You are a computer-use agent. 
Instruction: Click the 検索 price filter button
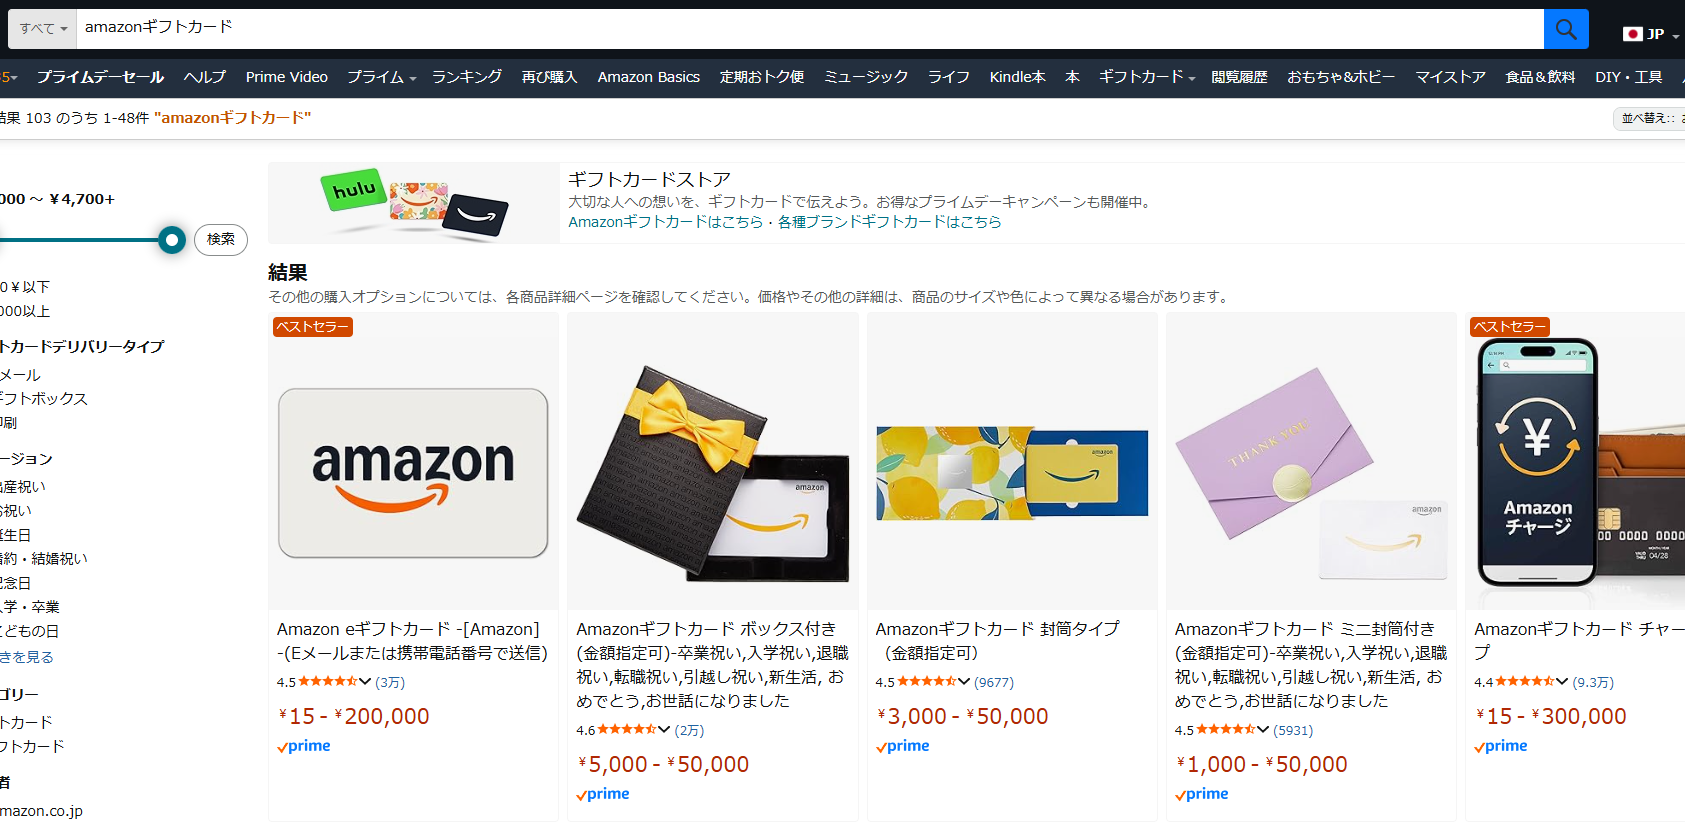click(x=221, y=239)
